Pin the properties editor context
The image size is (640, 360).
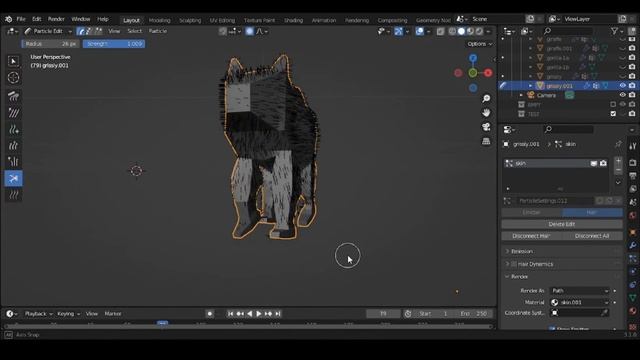(x=618, y=144)
